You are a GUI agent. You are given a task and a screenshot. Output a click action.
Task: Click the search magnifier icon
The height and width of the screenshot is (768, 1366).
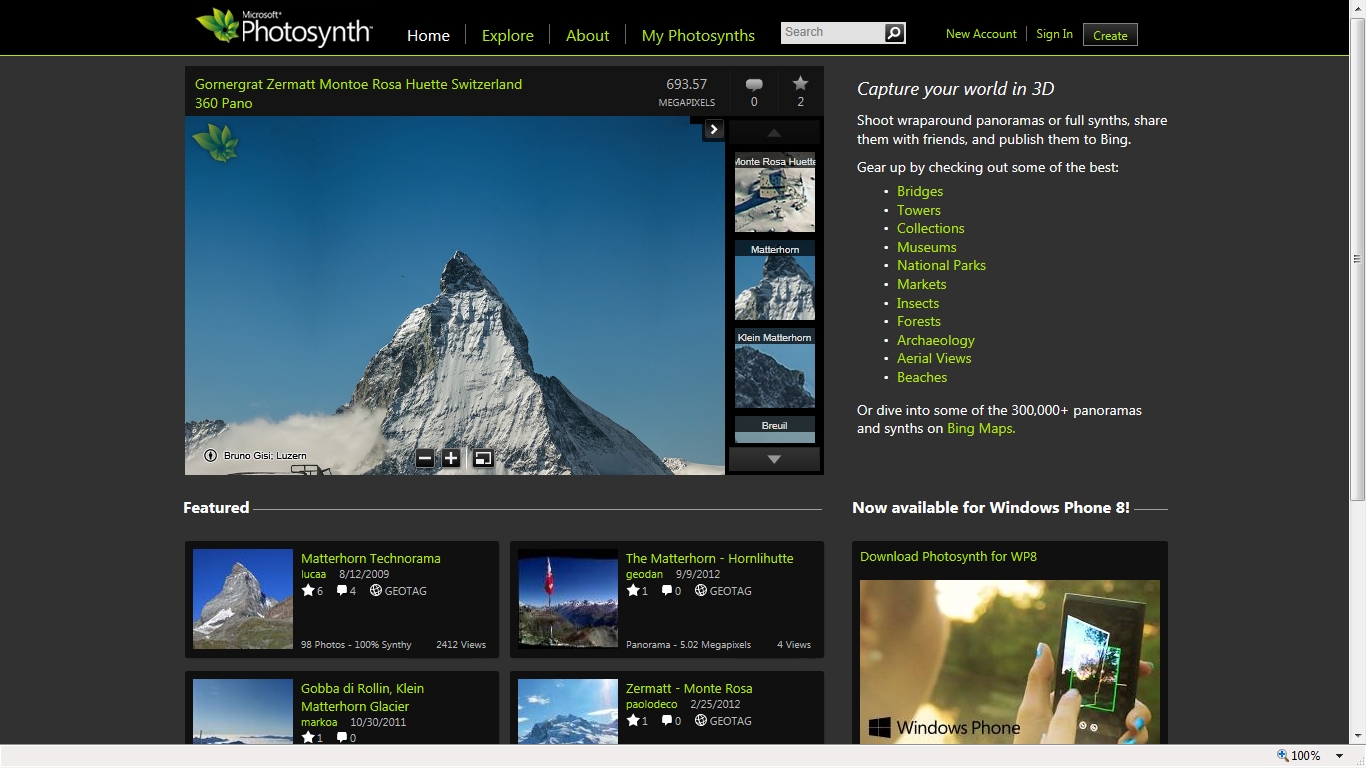tap(894, 33)
